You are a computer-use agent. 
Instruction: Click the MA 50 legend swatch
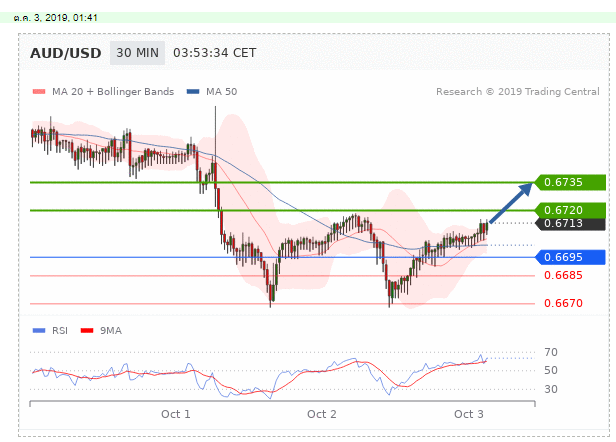193,92
